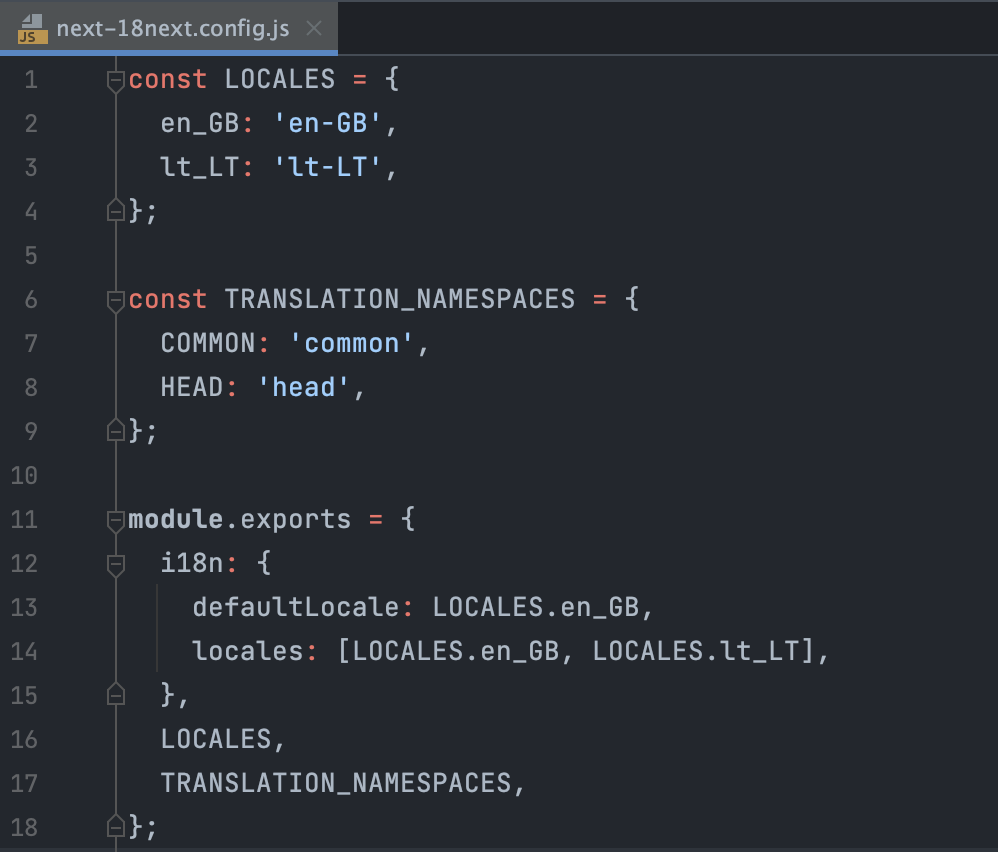Click the COMMON key on line 7
This screenshot has height=852, width=998.
coord(208,343)
